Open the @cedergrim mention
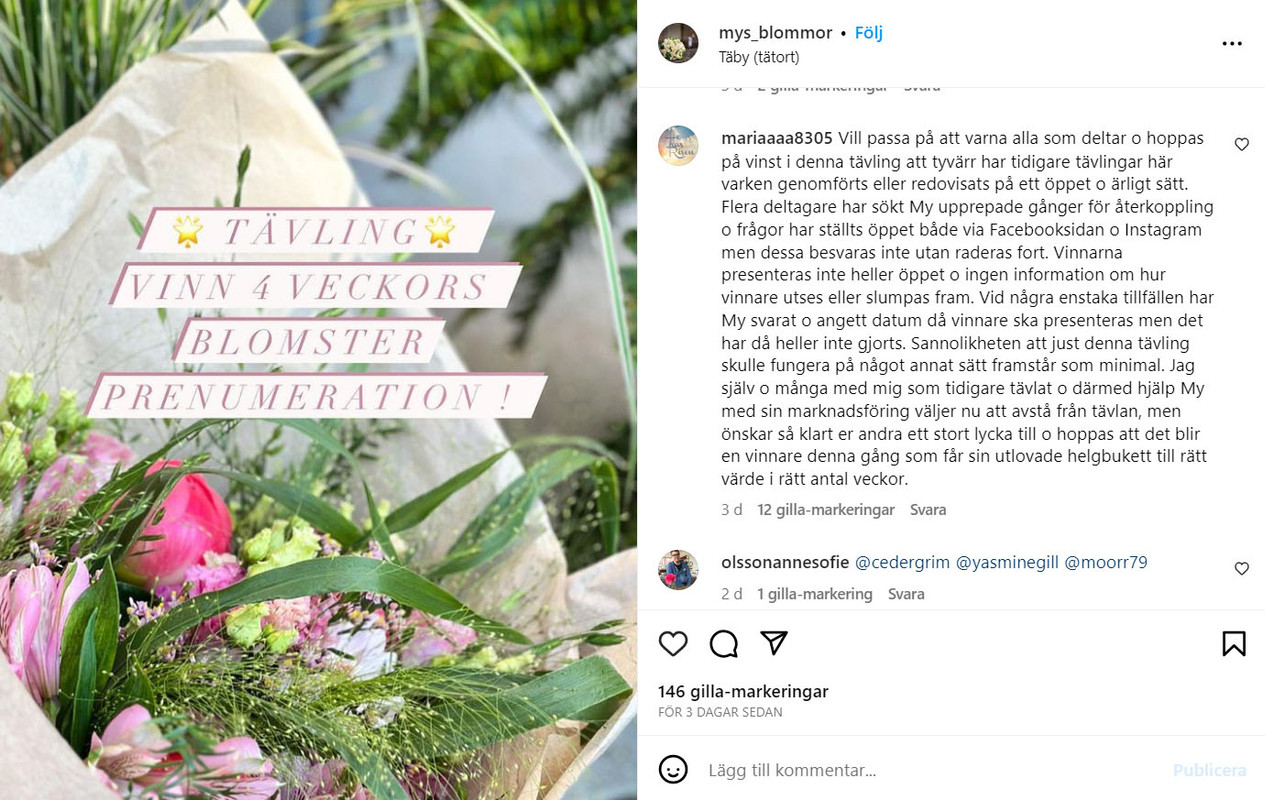 902,563
